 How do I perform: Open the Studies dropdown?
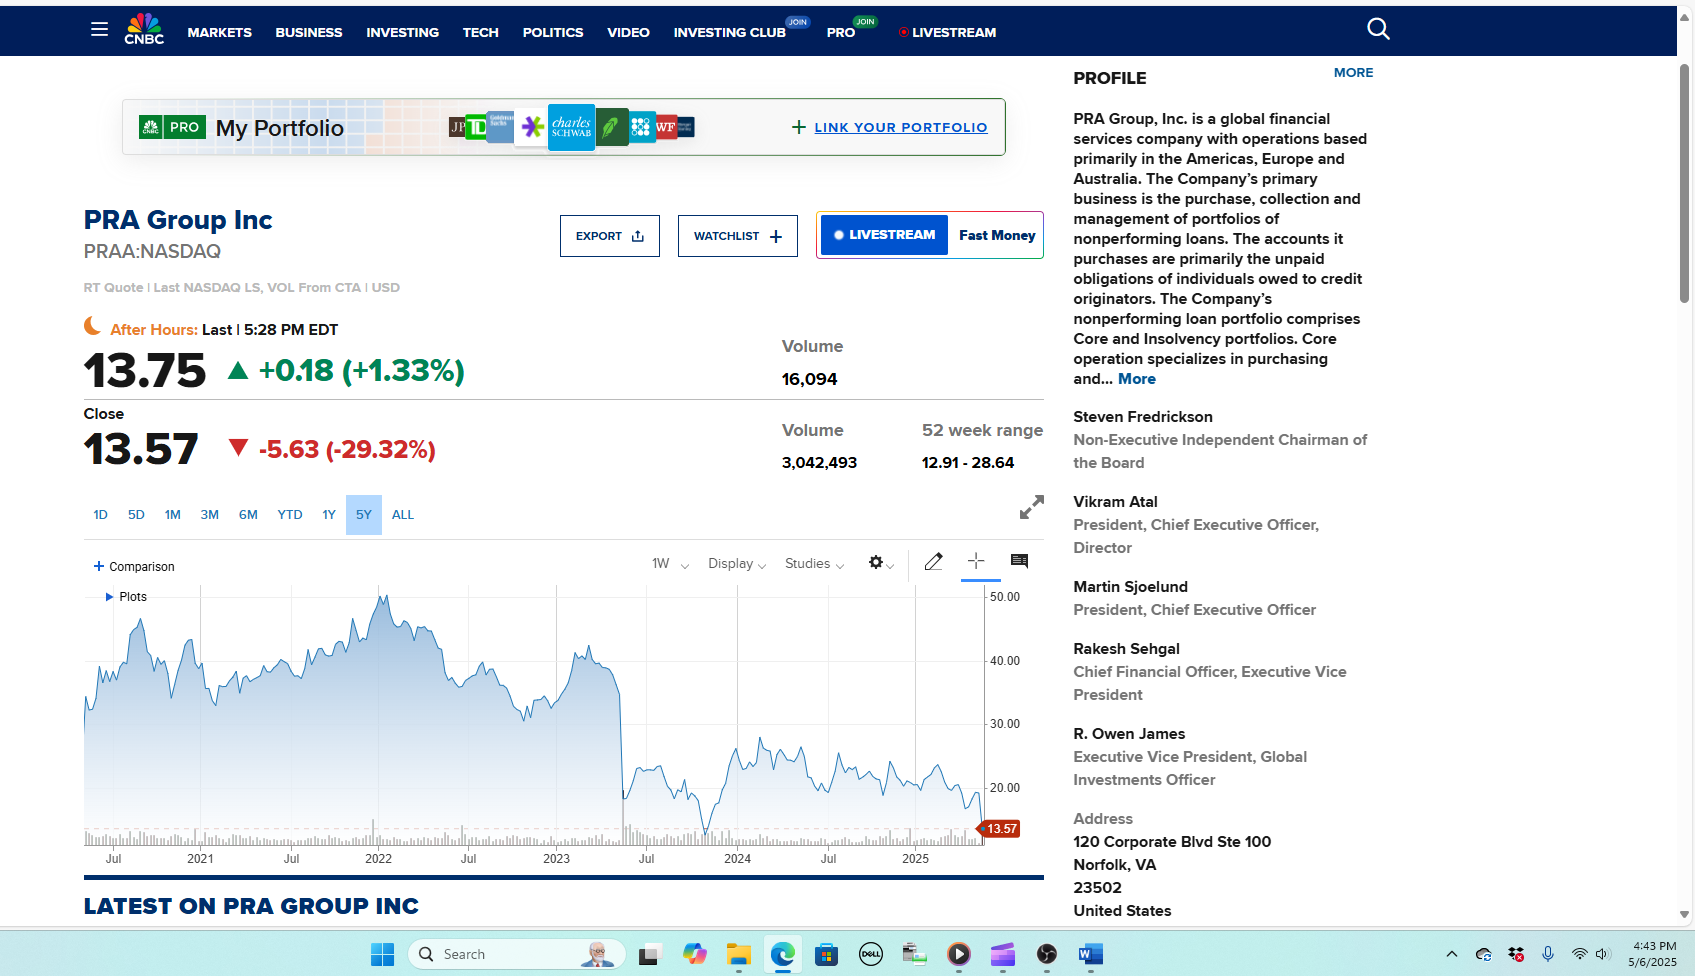(813, 564)
